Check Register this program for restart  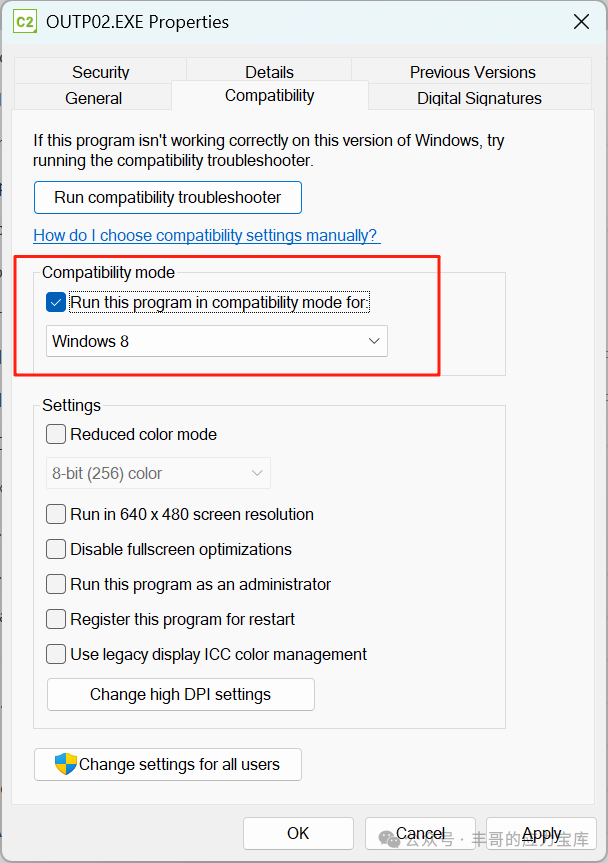point(56,619)
